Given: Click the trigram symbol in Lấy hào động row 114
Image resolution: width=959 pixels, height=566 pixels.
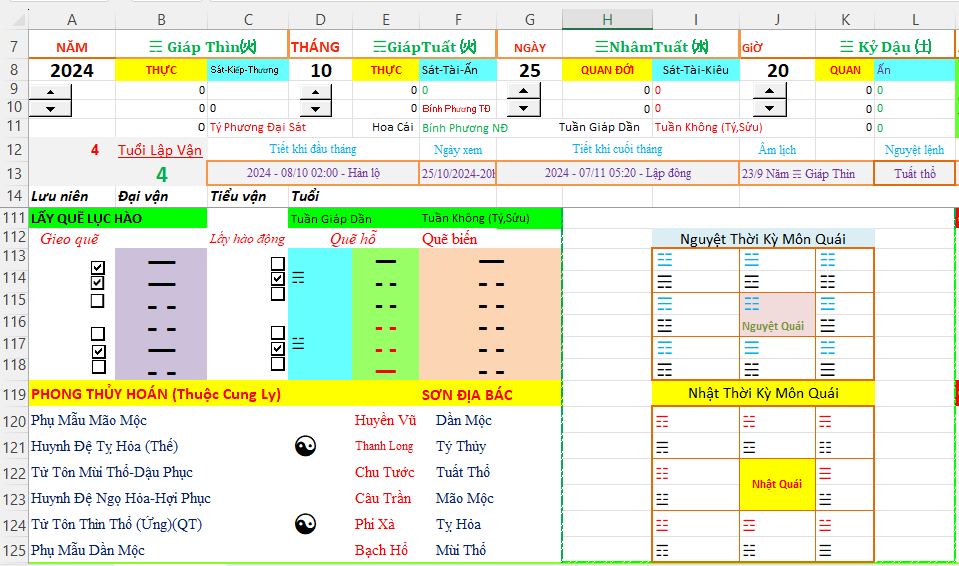Looking at the screenshot, I should pos(297,278).
